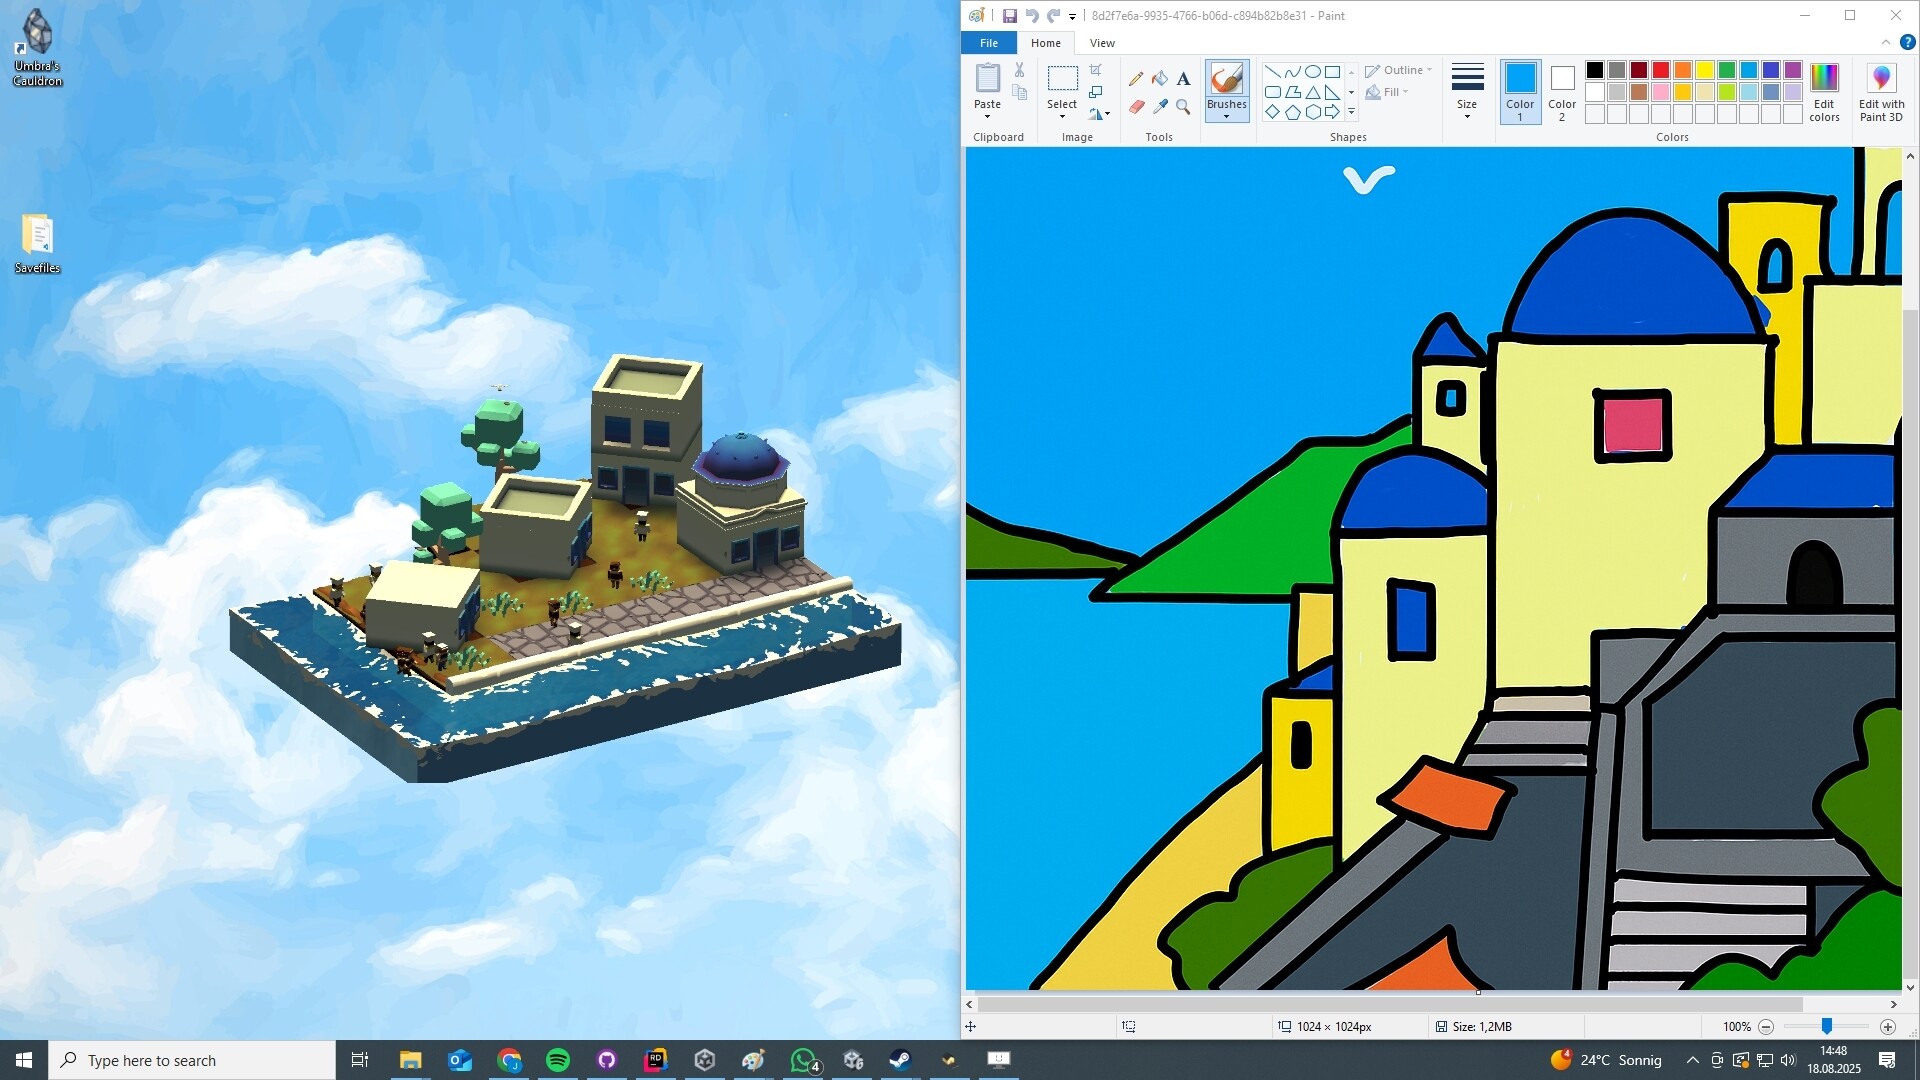The height and width of the screenshot is (1080, 1920).
Task: Pick the red swatch in palette
Action: point(1661,70)
